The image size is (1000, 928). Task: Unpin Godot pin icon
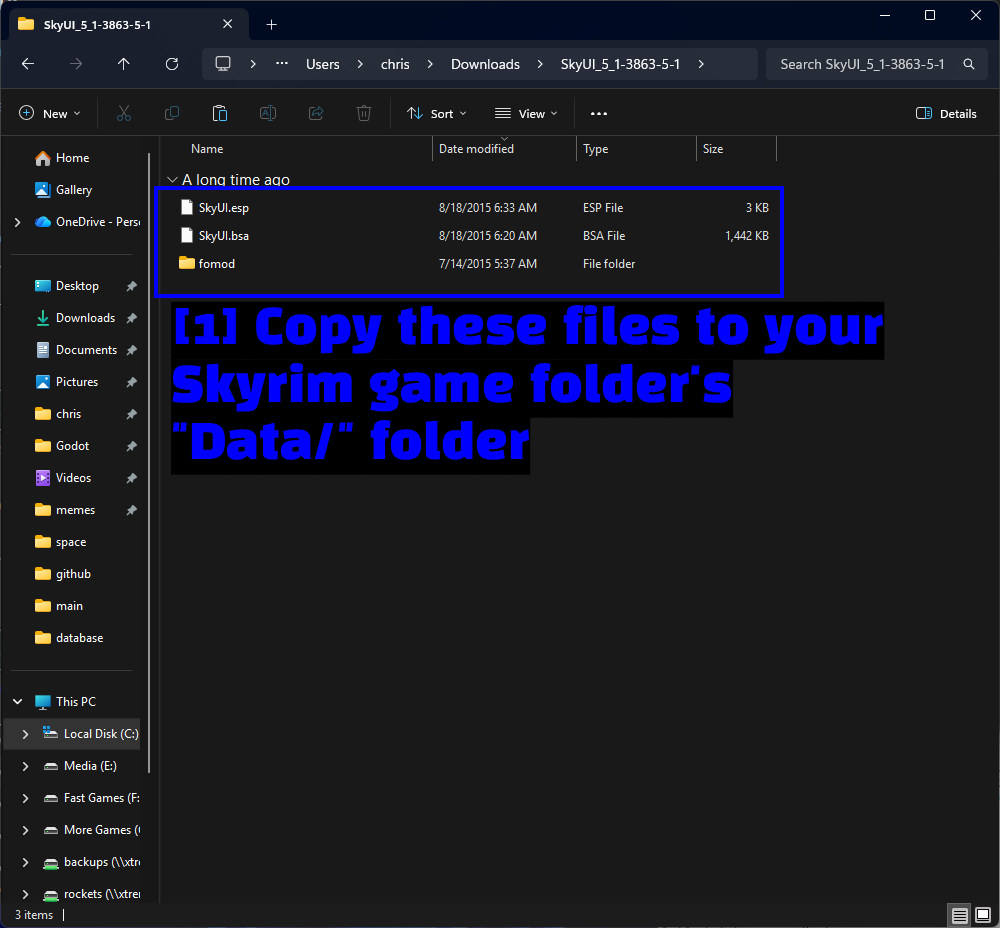pyautogui.click(x=132, y=446)
